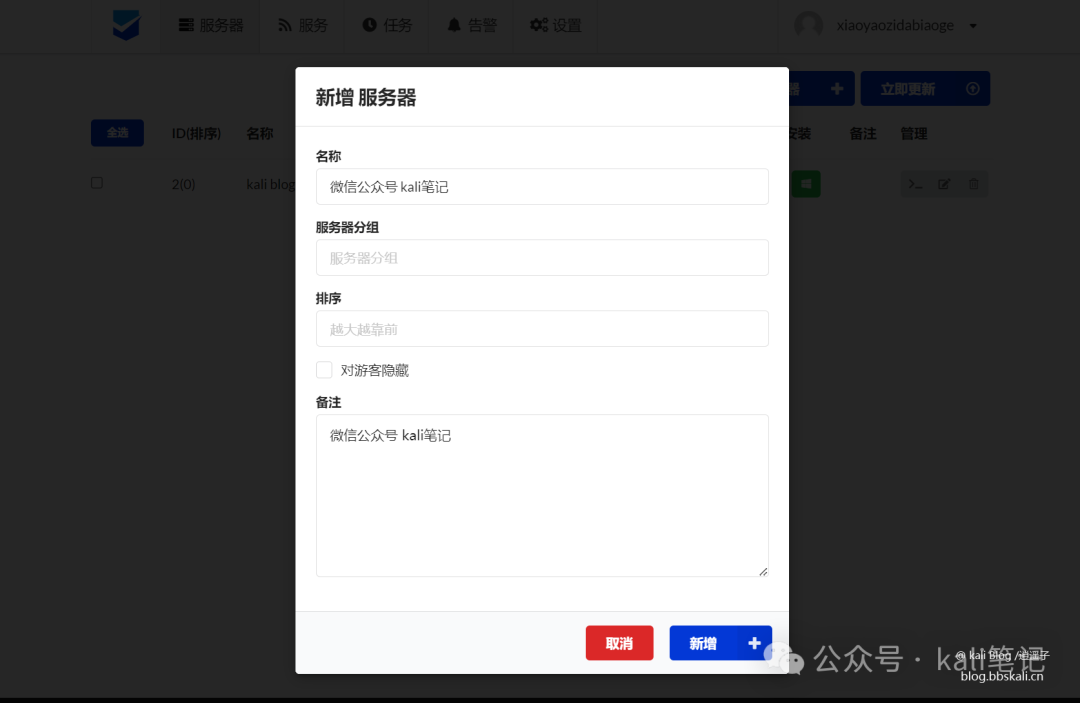Go to the 任务 menu item

[x=387, y=25]
